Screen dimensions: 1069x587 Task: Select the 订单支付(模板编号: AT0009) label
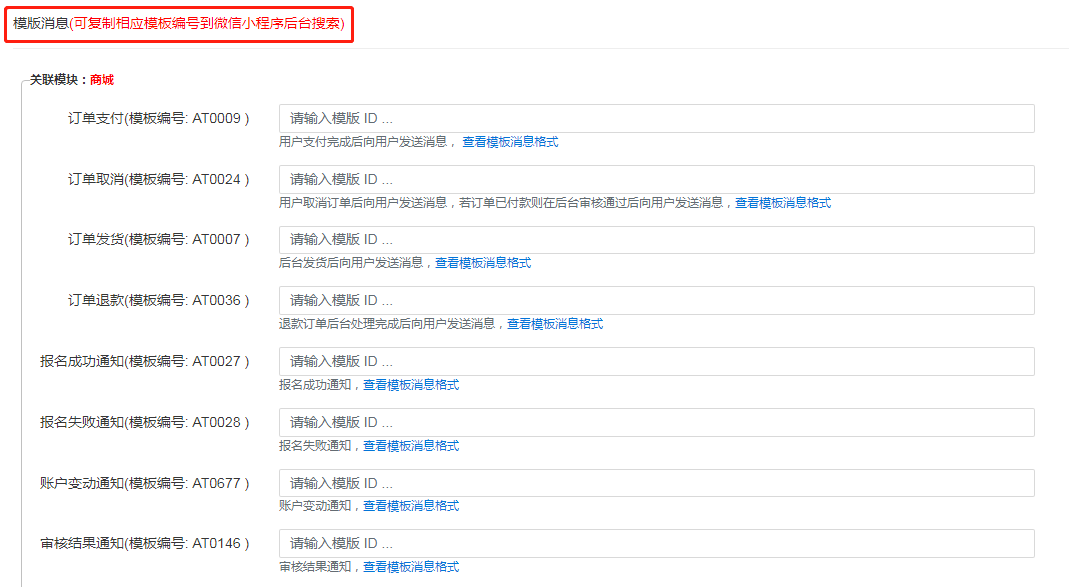click(159, 119)
